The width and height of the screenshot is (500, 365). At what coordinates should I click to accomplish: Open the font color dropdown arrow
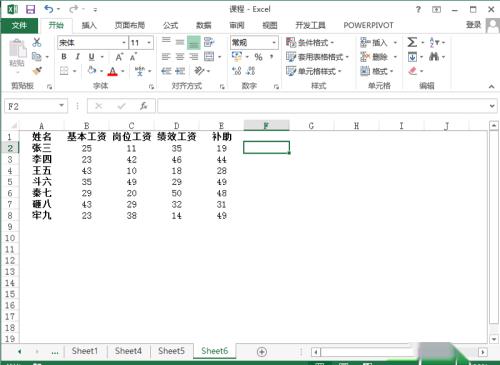(x=123, y=71)
